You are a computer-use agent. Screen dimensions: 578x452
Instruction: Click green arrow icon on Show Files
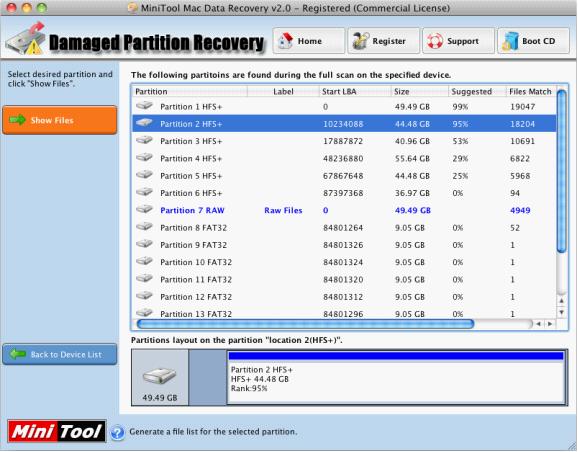17,120
